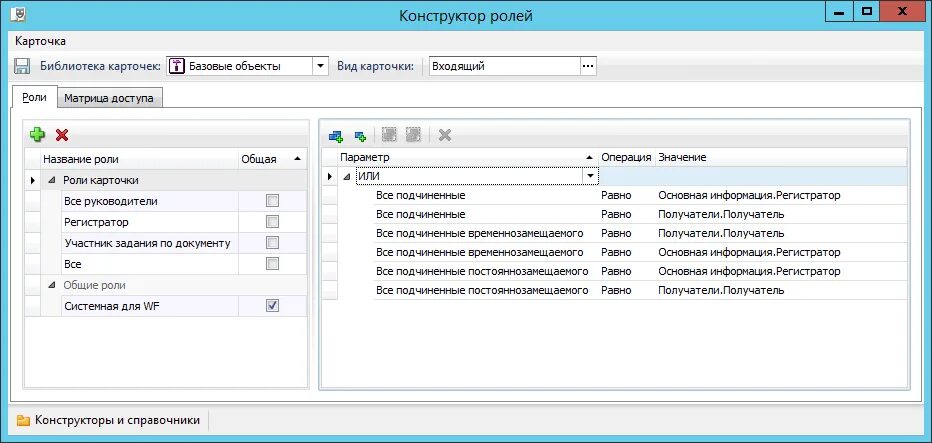Add a new role with green plus

coord(37,135)
